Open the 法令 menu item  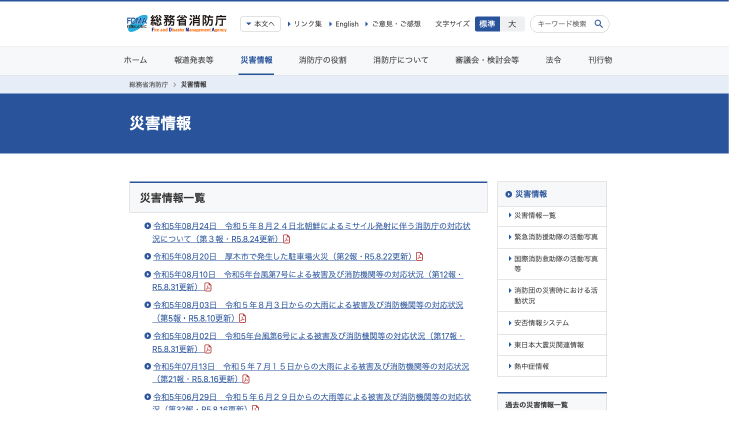pyautogui.click(x=553, y=60)
